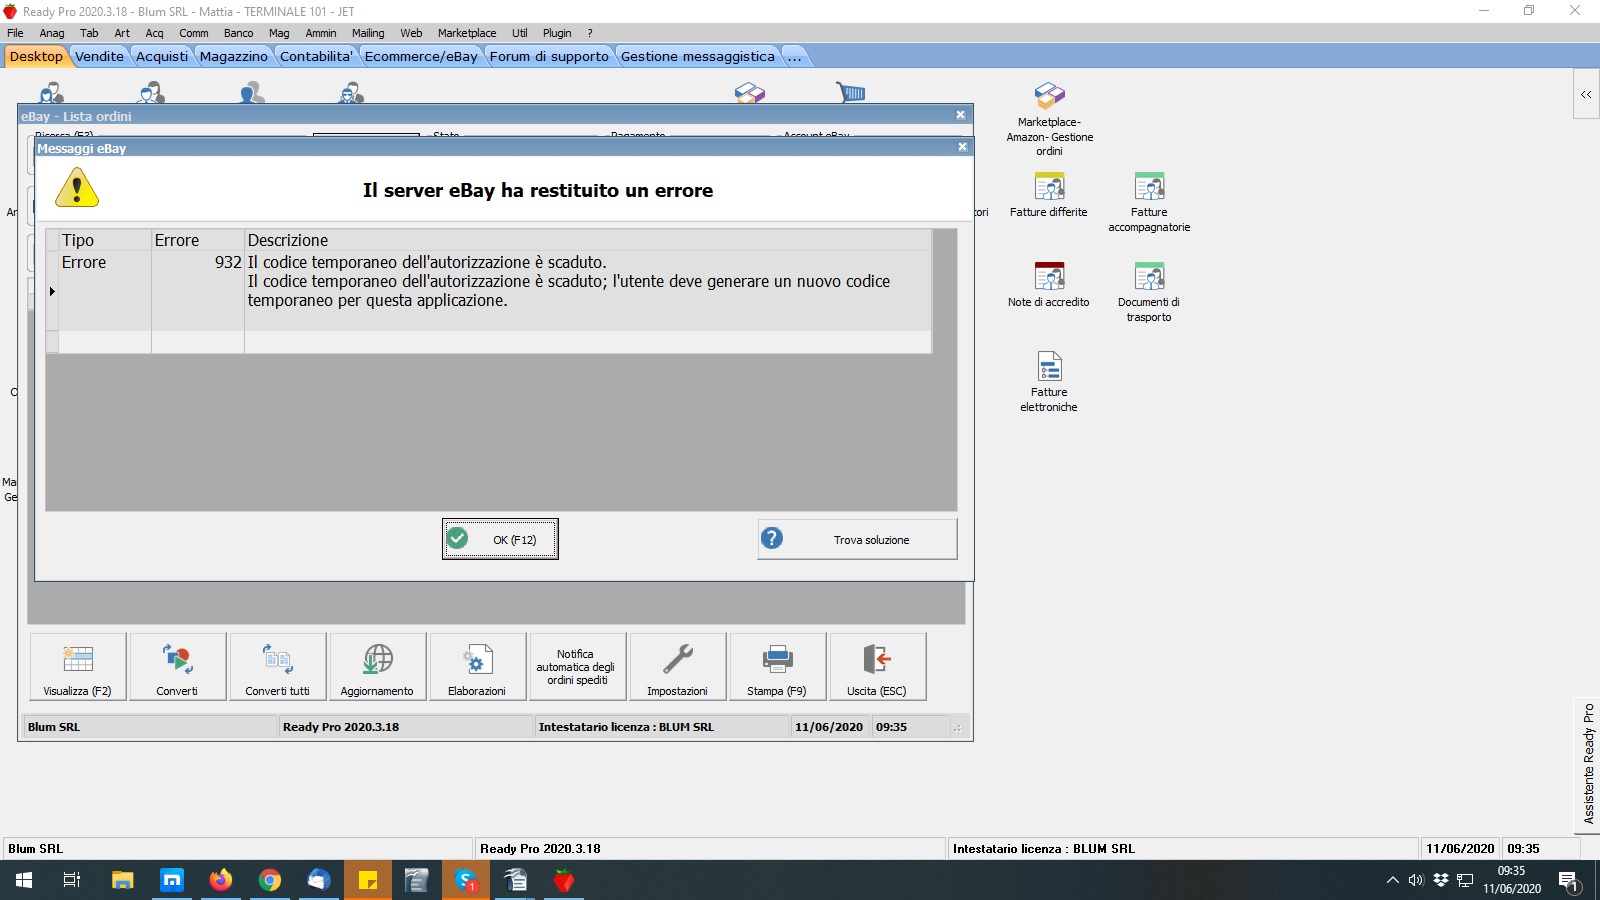Open Fatture differite desktop icon
This screenshot has width=1600, height=900.
1049,194
